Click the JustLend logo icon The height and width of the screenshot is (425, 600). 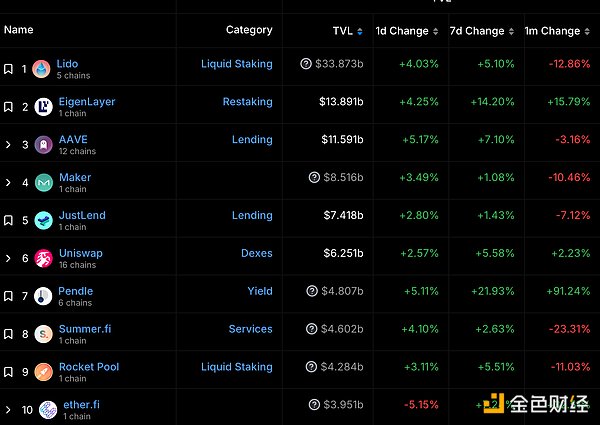pos(44,220)
